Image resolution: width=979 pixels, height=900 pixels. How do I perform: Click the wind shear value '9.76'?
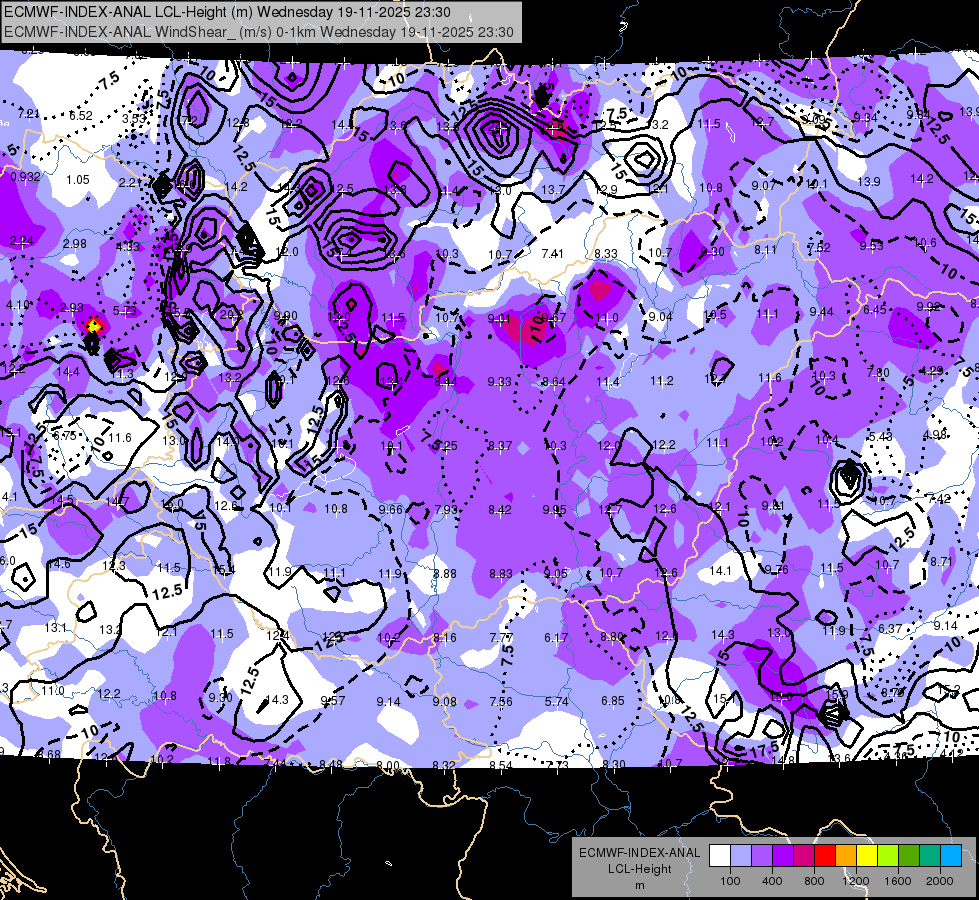coord(776,570)
